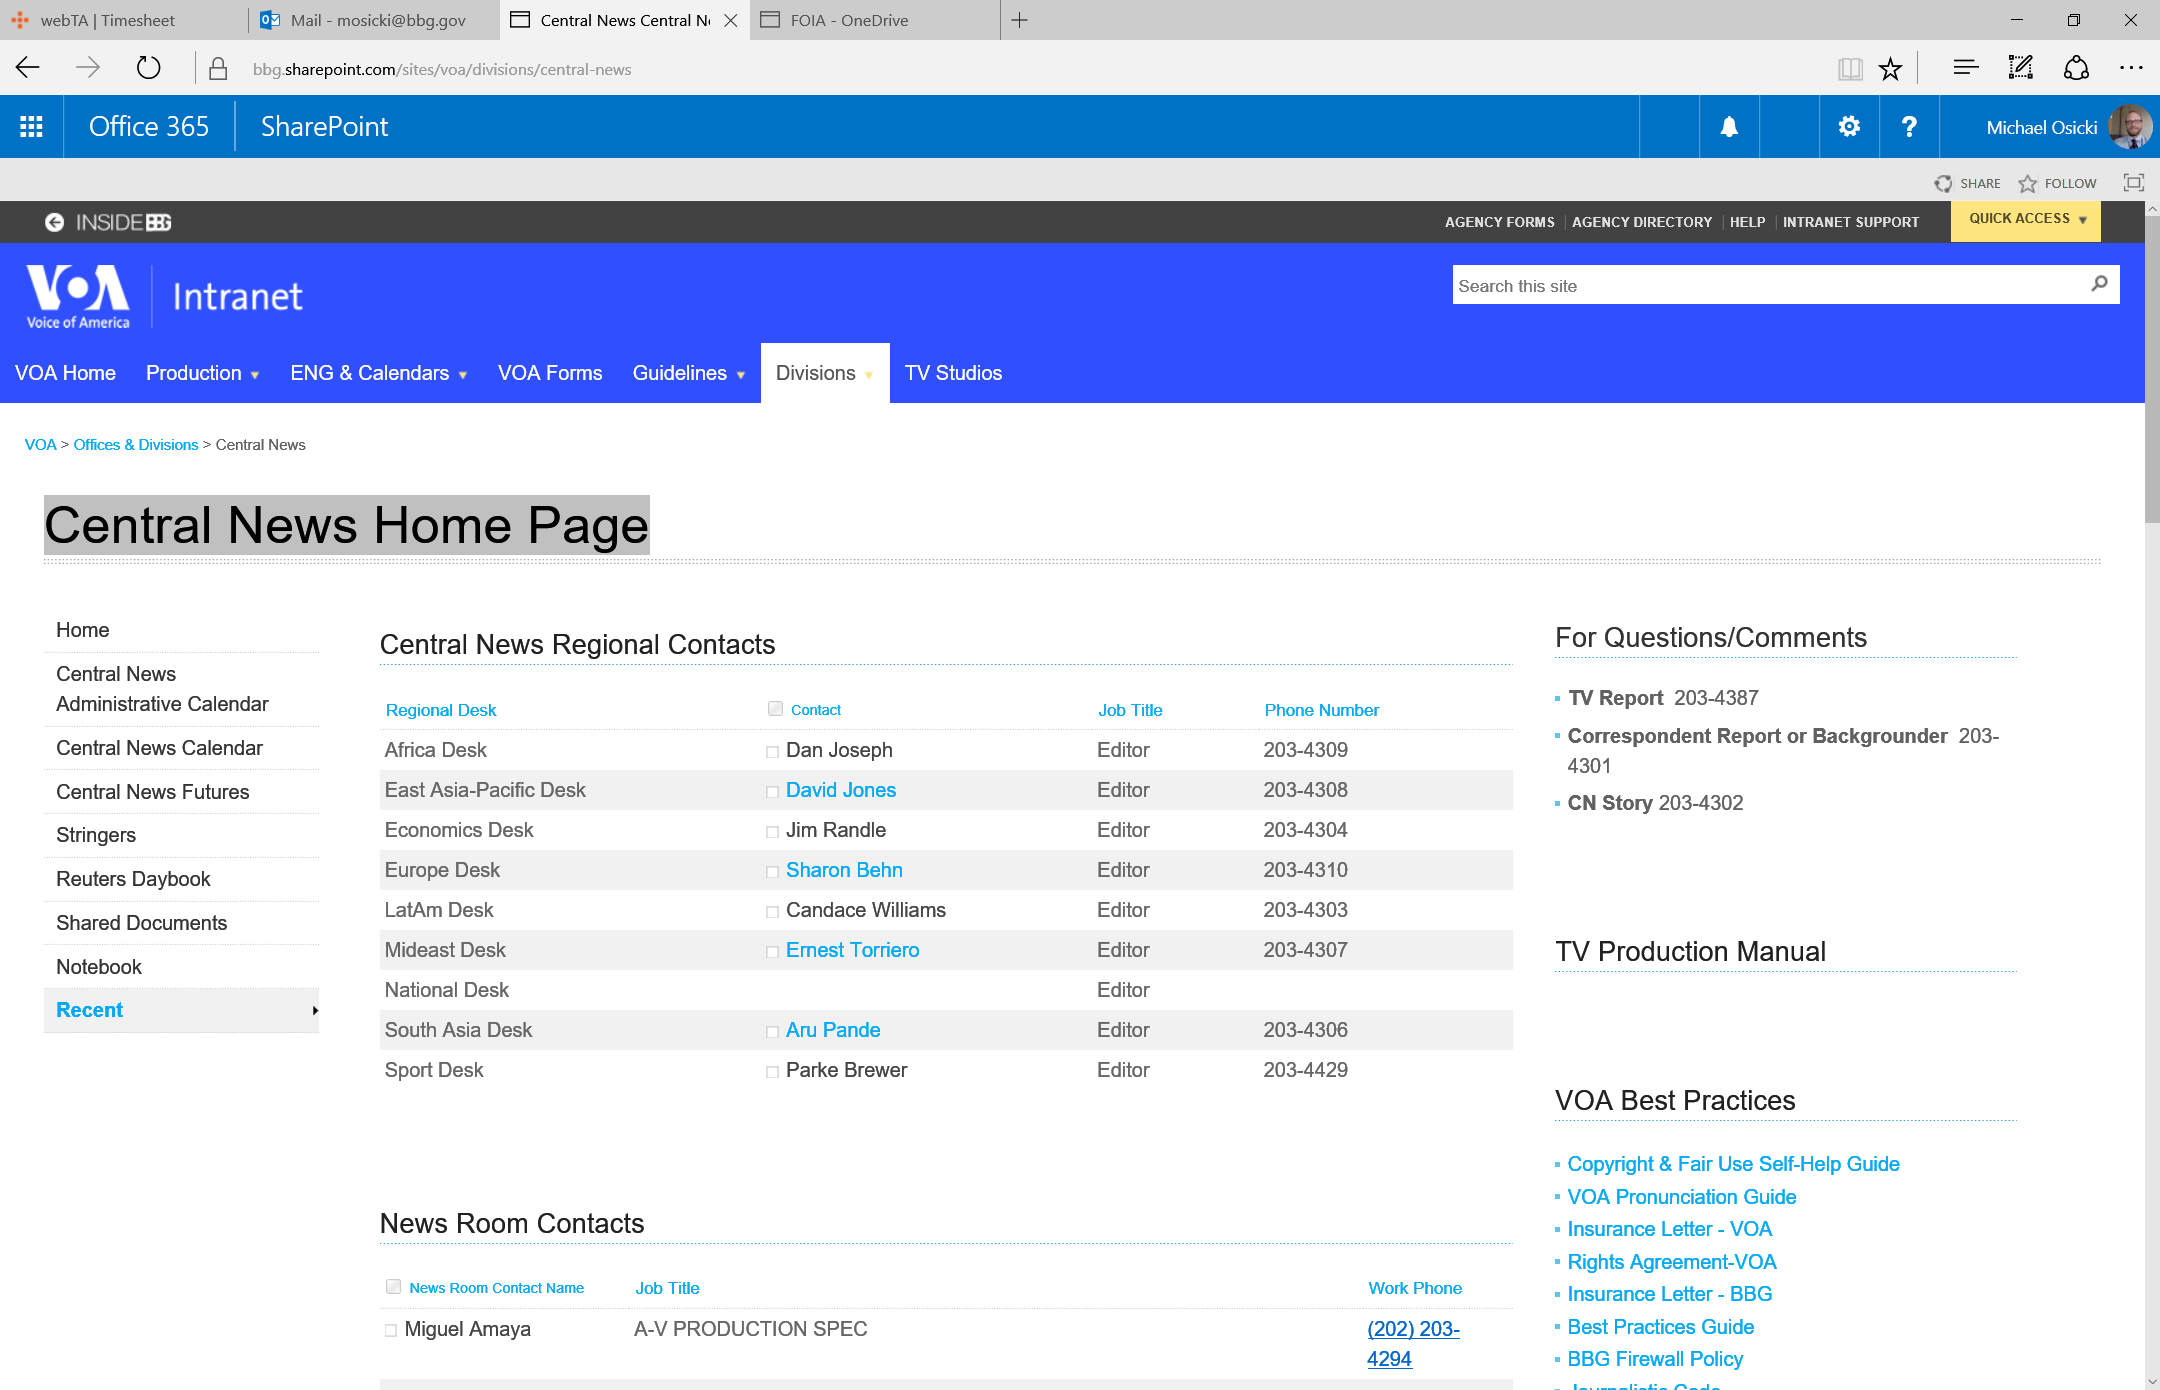Open Central News Futures in sidebar

[x=152, y=792]
